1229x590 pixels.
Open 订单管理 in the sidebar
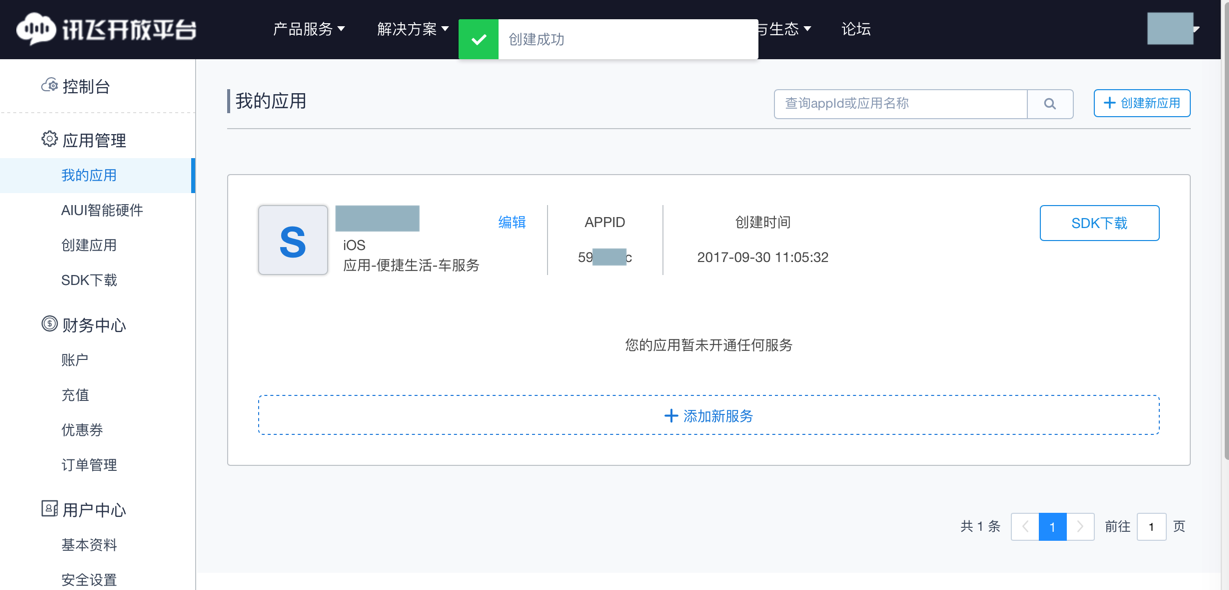tap(89, 465)
